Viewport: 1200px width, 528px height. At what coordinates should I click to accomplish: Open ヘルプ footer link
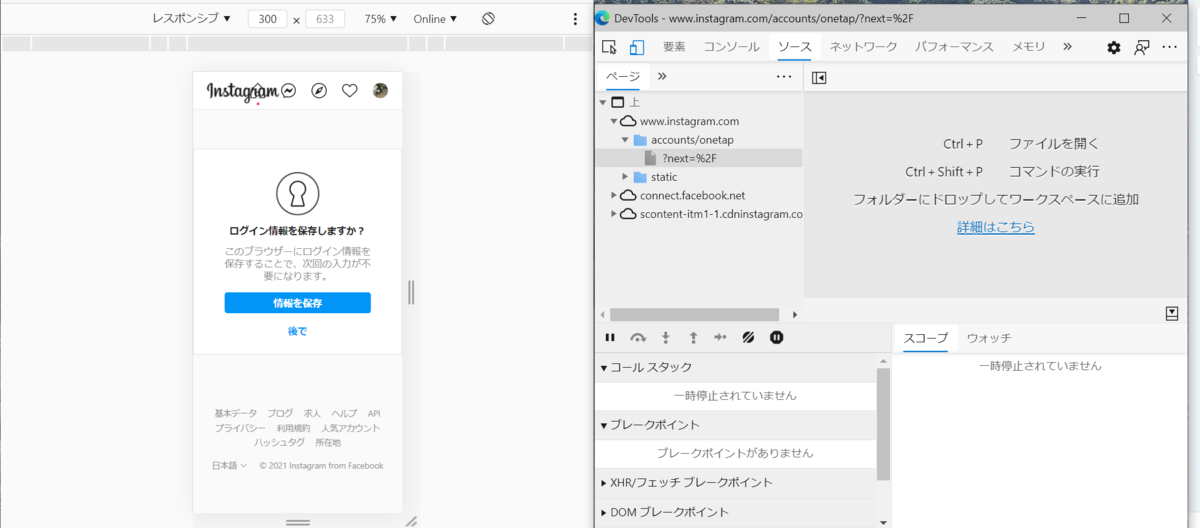(344, 413)
